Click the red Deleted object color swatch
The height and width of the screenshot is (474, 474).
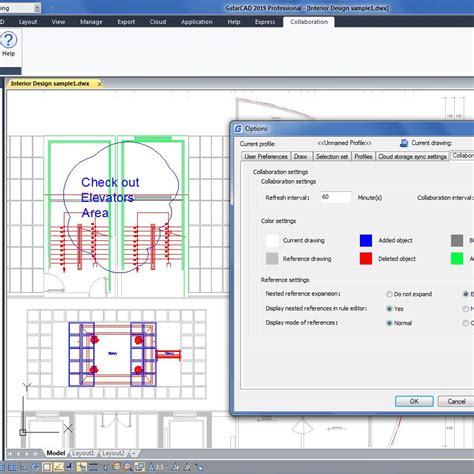pos(366,259)
